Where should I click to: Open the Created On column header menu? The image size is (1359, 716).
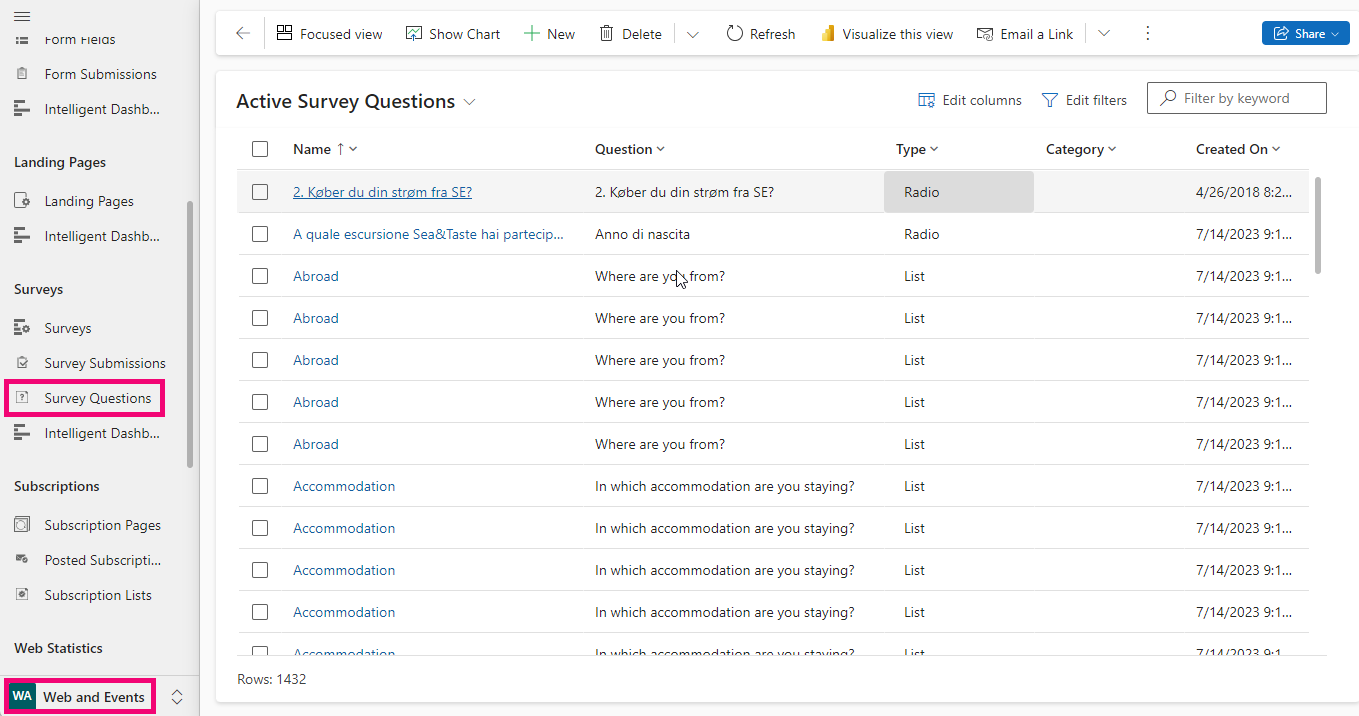tap(1238, 149)
